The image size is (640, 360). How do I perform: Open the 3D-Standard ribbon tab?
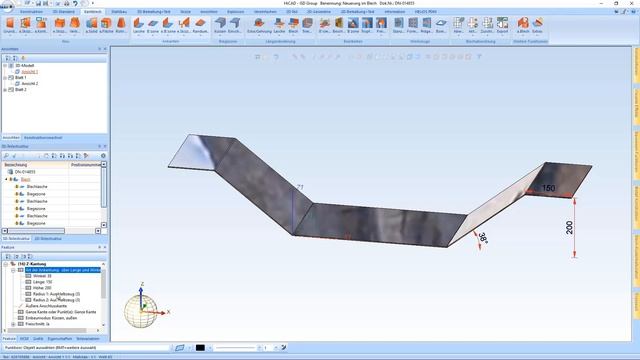pyautogui.click(x=64, y=12)
